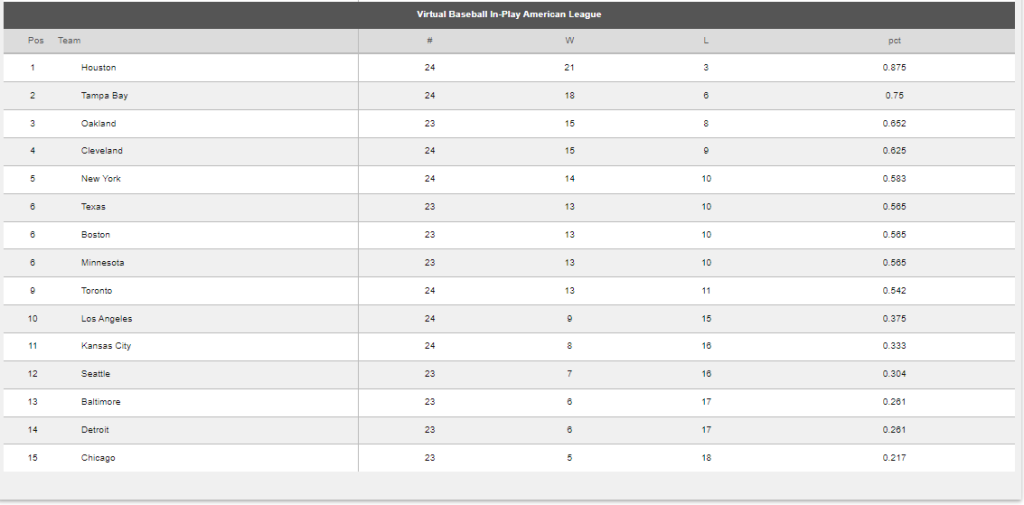The image size is (1024, 505).
Task: Click the W column header
Action: 570,41
